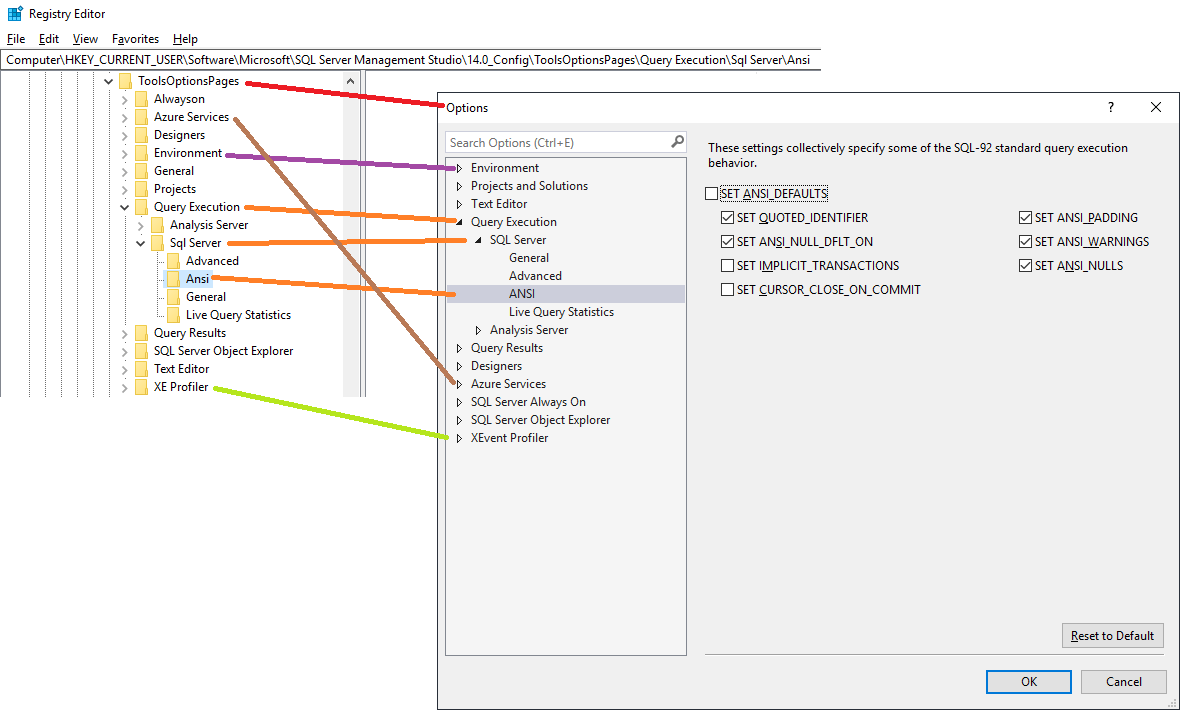1192x717 pixels.
Task: Select General under SQL Server in Options
Action: click(x=529, y=258)
